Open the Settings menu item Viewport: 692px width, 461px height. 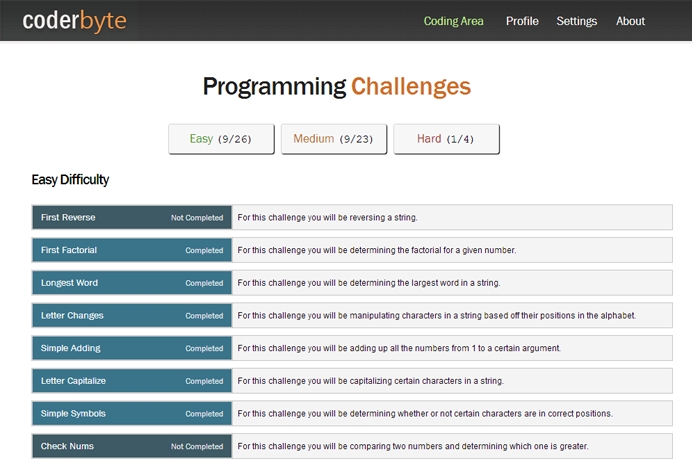pyautogui.click(x=576, y=21)
